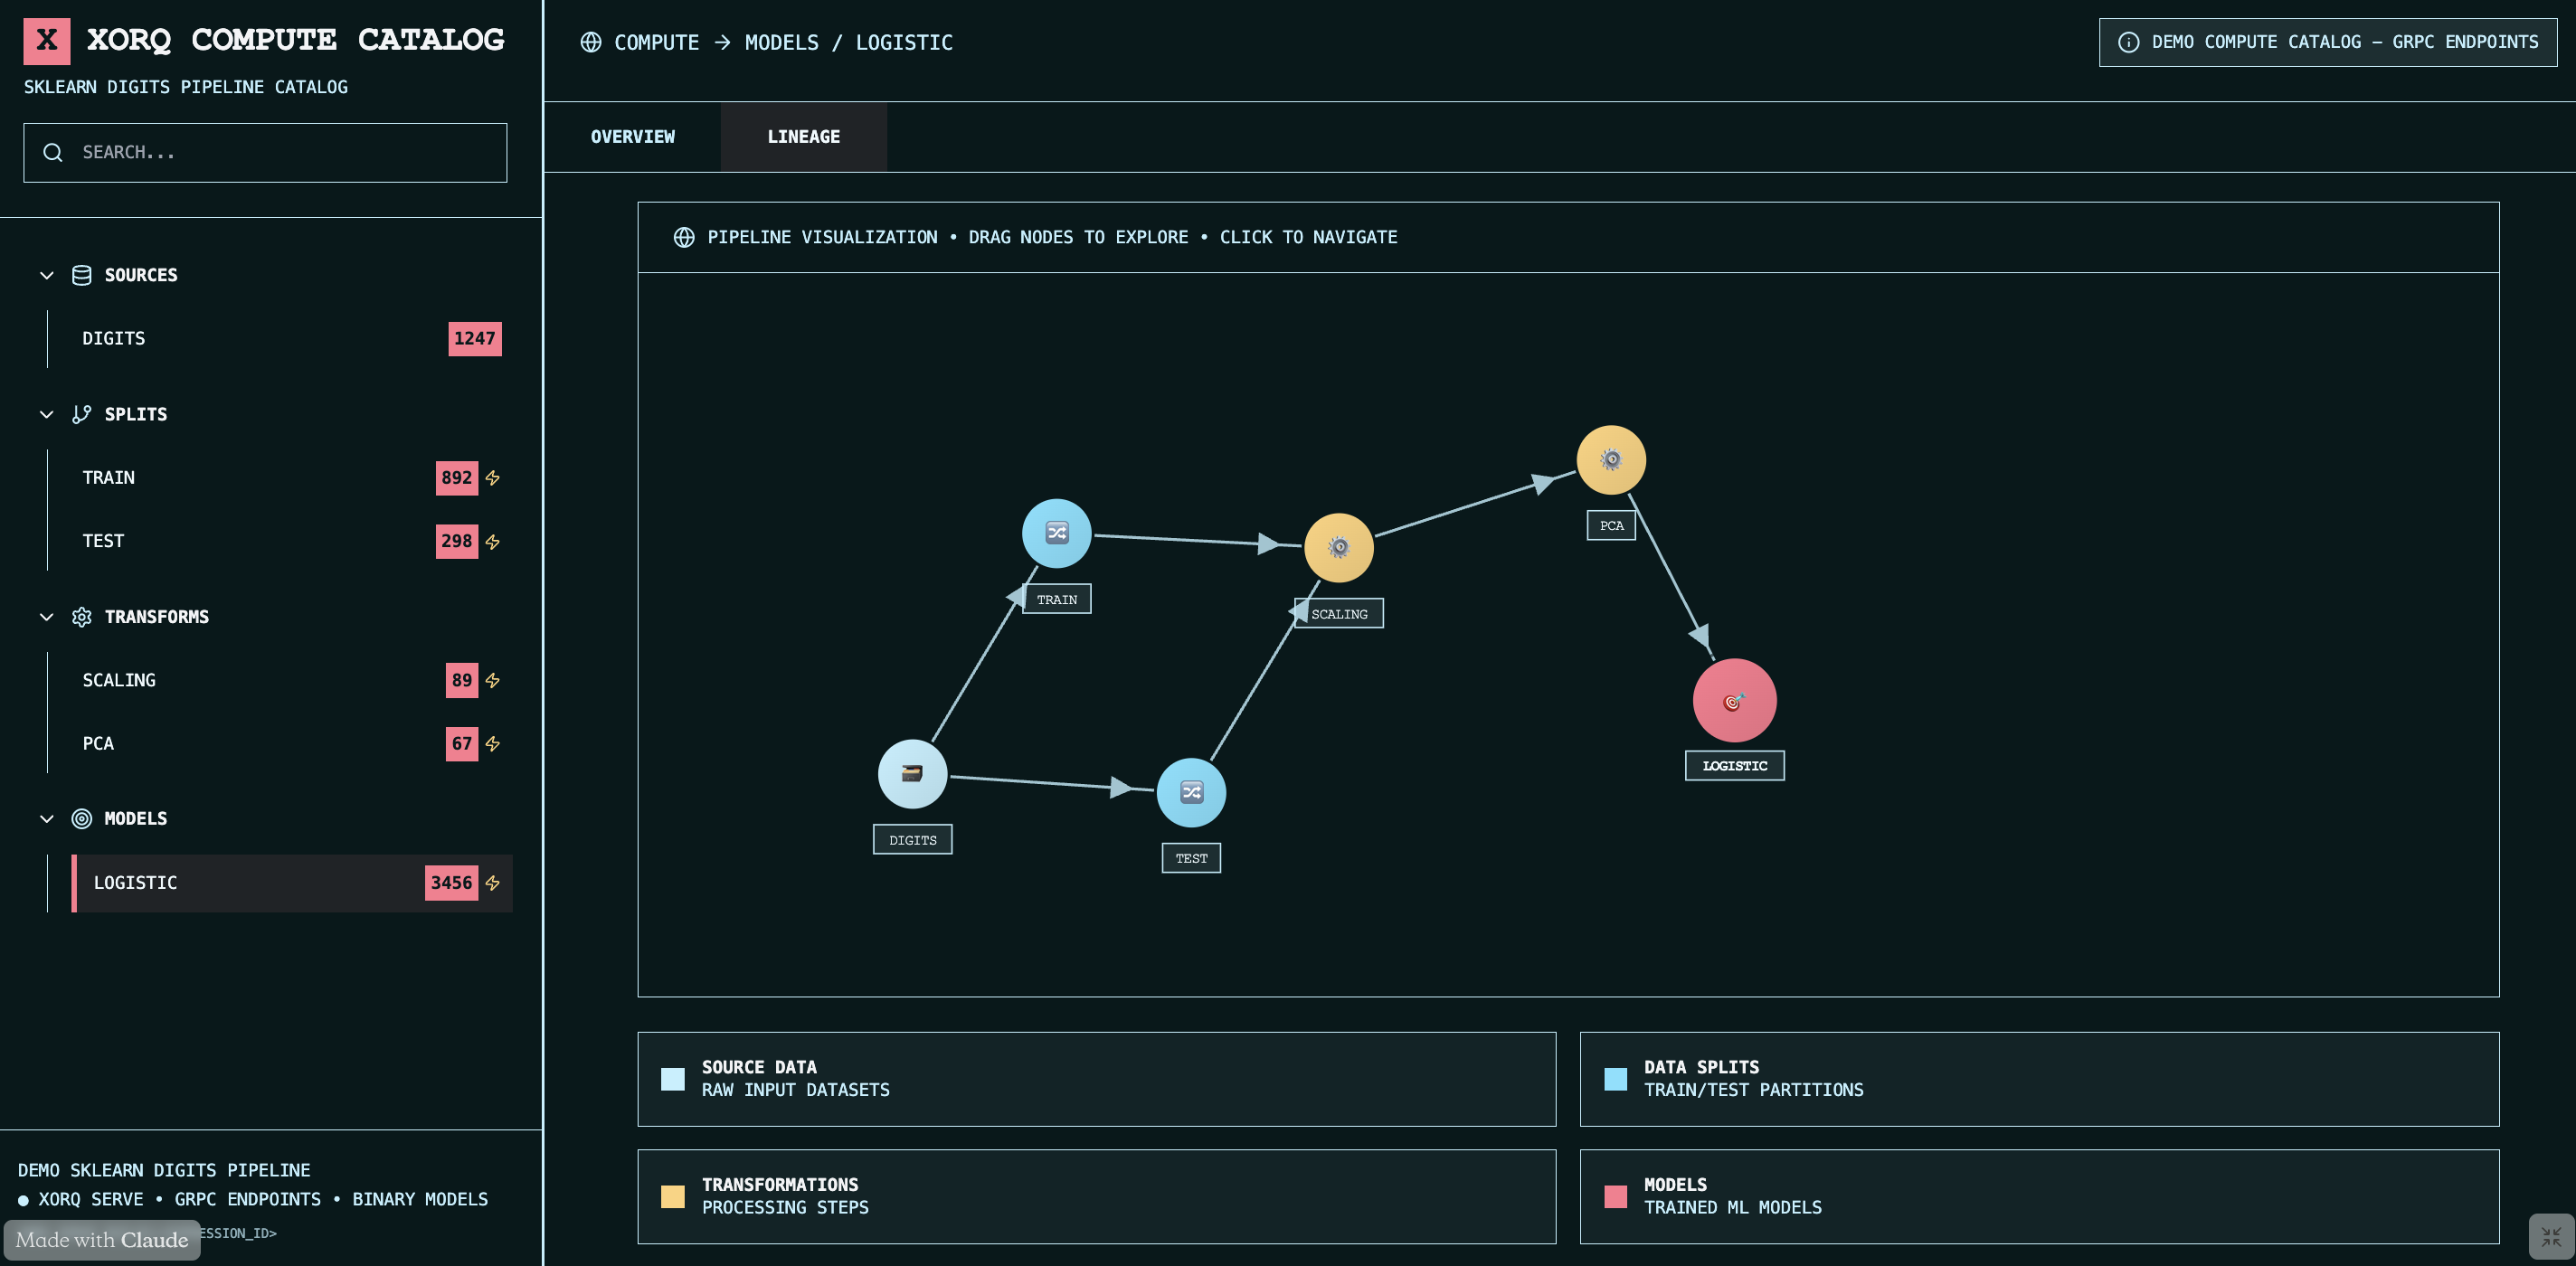The image size is (2576, 1266).
Task: Open MODELS / LOGISTIC breadcrumb
Action: pyautogui.click(x=848, y=42)
